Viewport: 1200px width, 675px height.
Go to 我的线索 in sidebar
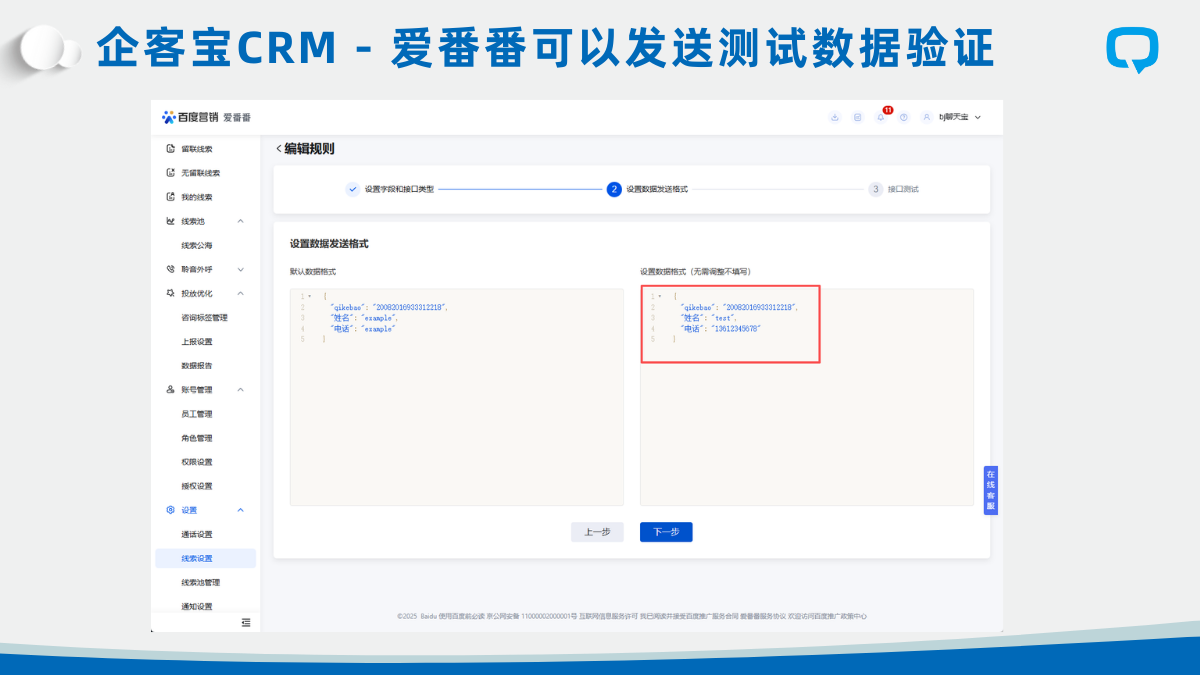pyautogui.click(x=196, y=197)
